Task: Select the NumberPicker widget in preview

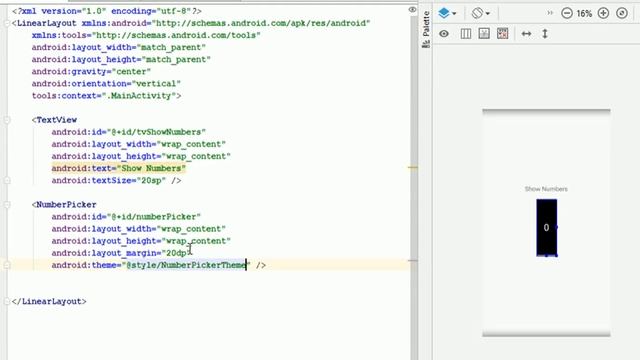Action: [547, 228]
